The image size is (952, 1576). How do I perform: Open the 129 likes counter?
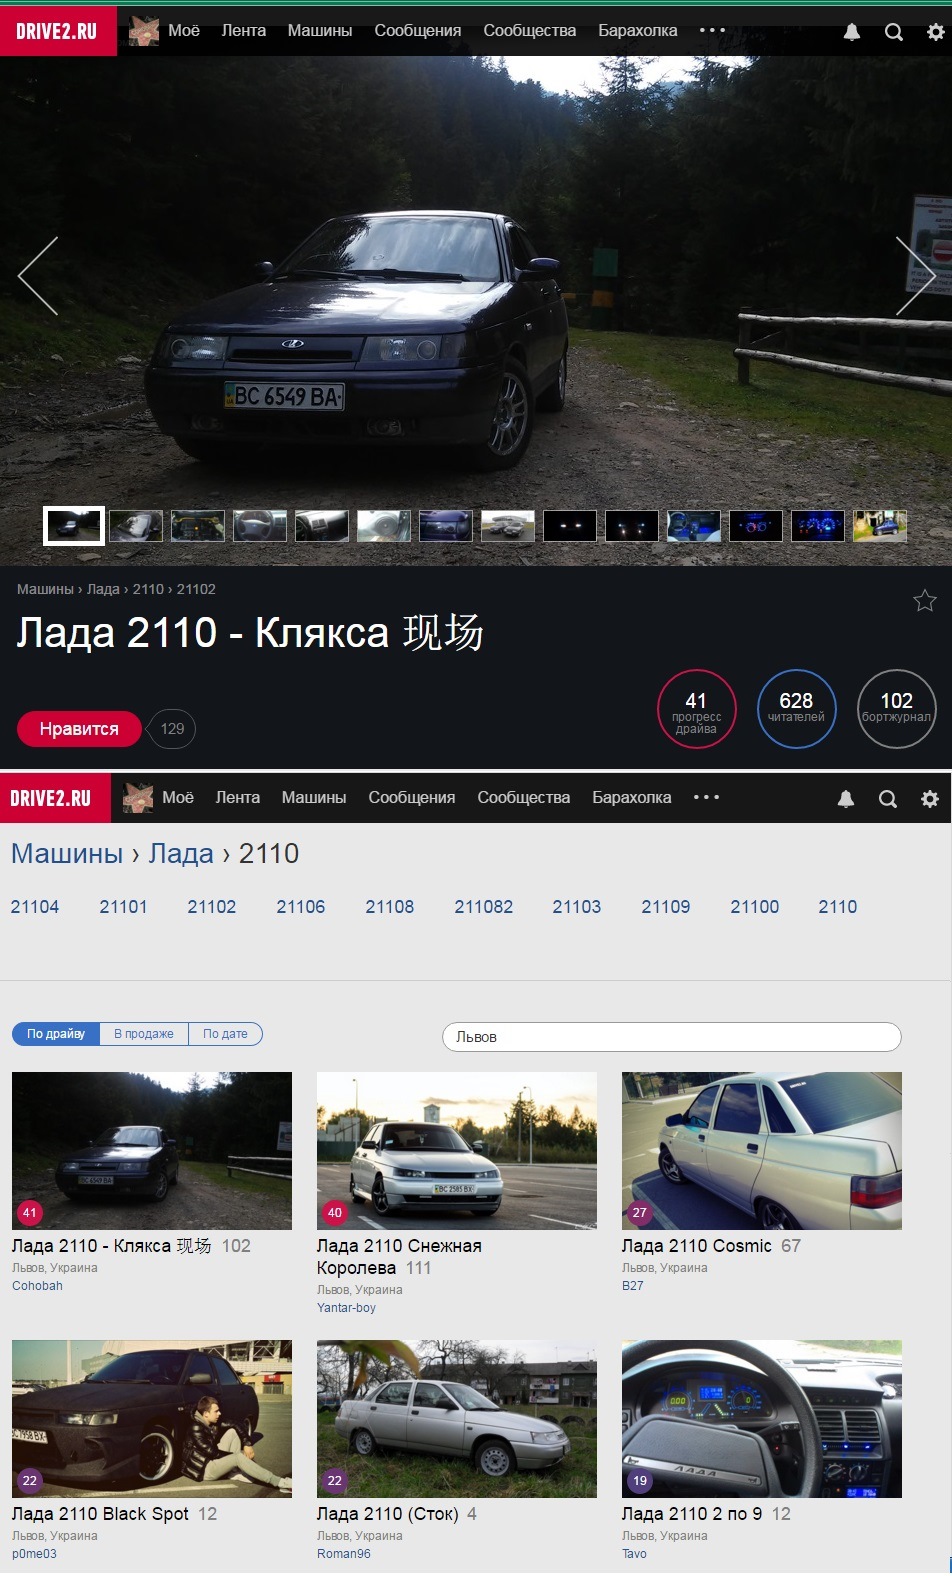tap(172, 729)
